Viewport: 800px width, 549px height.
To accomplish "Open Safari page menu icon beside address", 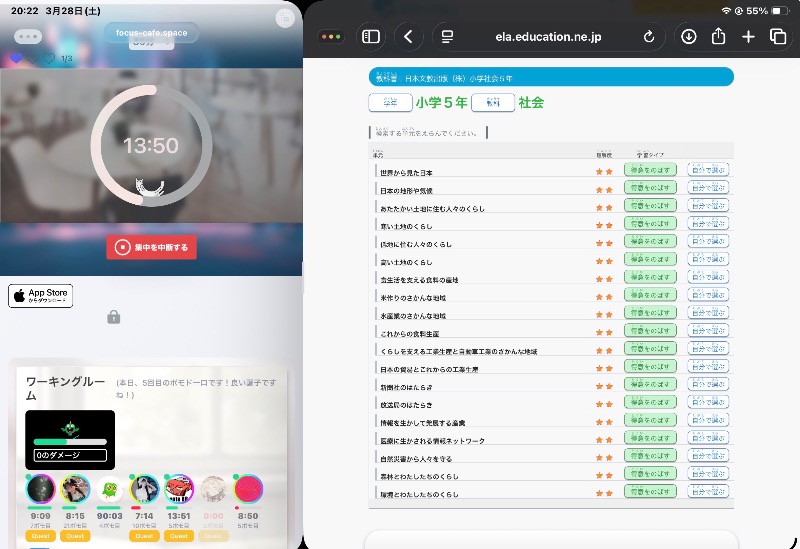I will pyautogui.click(x=447, y=37).
